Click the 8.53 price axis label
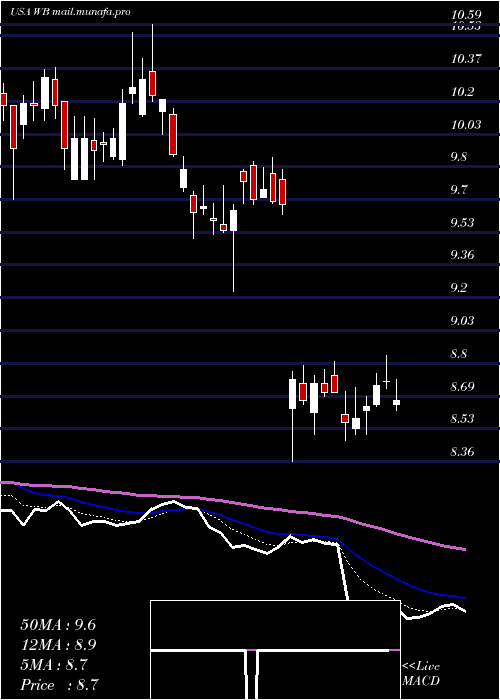Viewport: 500px width, 700px height. [x=462, y=419]
